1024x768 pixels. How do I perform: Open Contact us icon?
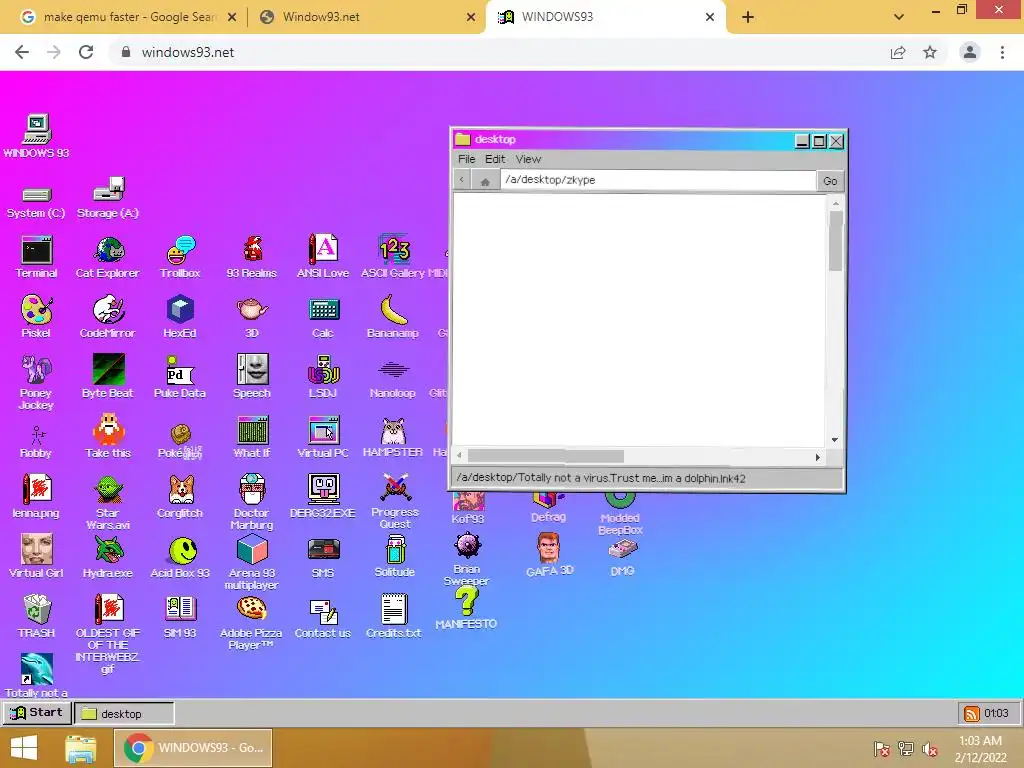[323, 617]
